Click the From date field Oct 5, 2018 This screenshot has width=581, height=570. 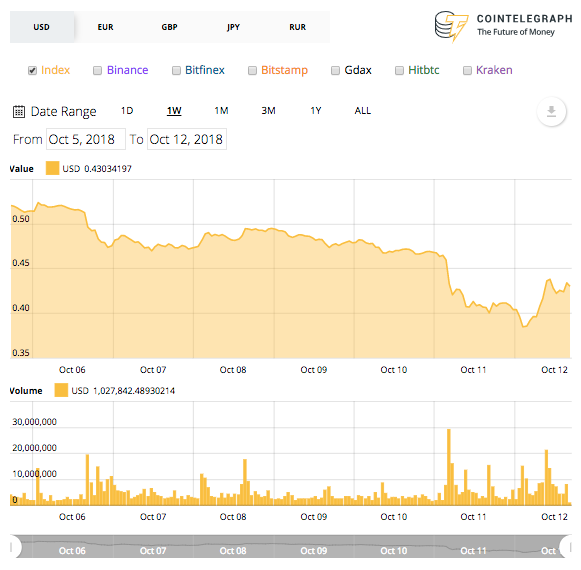pos(86,139)
